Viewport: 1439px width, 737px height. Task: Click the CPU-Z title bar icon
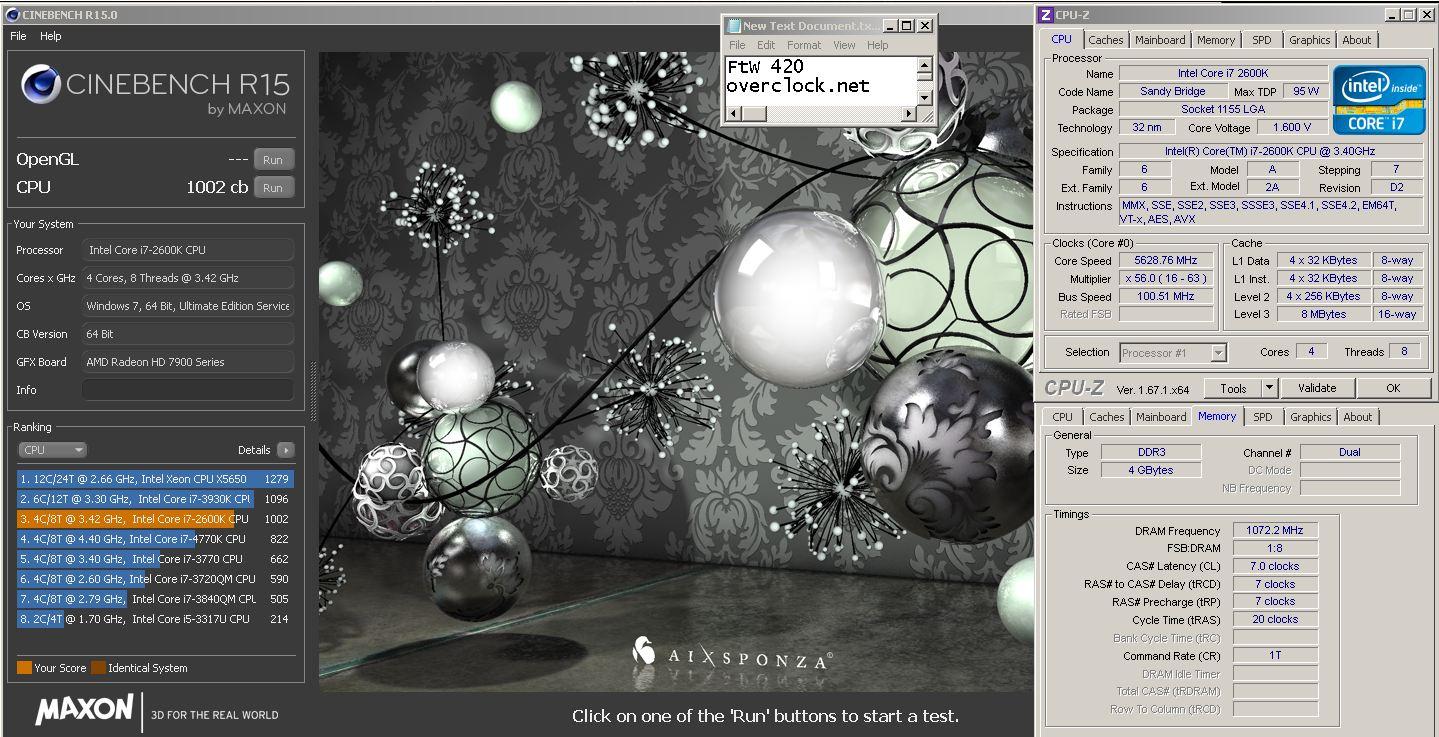click(x=1046, y=14)
